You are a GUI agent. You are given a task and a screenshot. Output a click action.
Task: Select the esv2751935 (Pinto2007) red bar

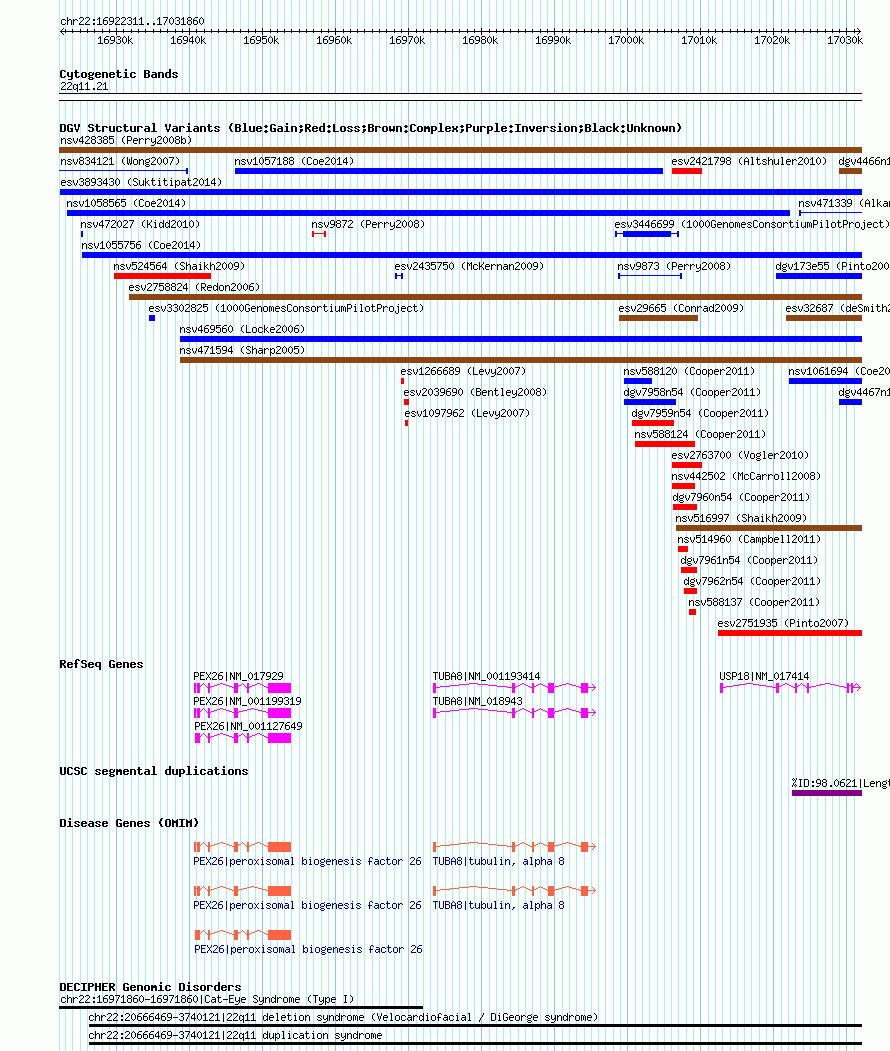coord(789,633)
